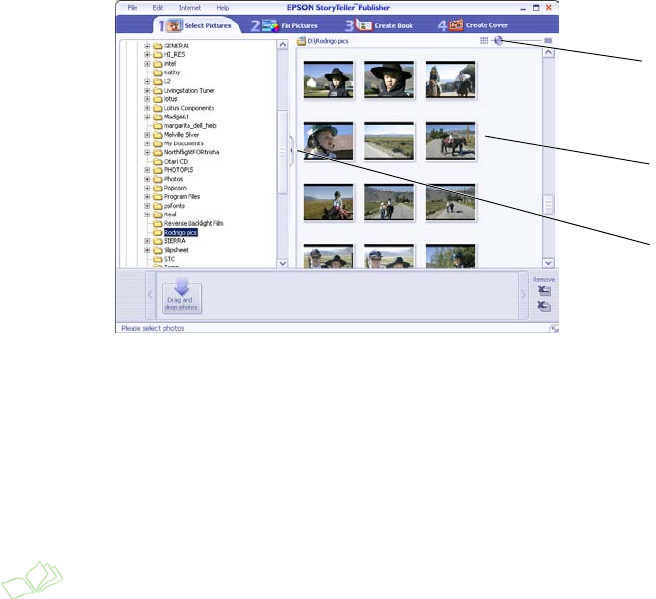The width and height of the screenshot is (656, 599).
Task: Click the thumbnail size slider knob
Action: (x=498, y=41)
